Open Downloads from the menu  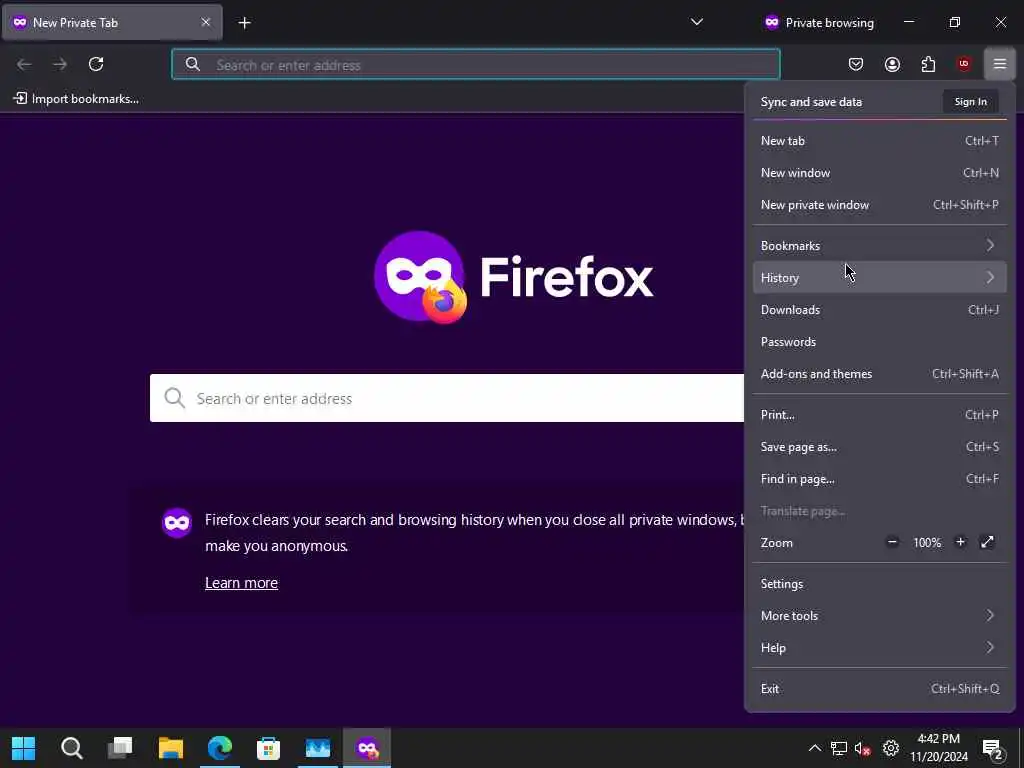tap(880, 310)
